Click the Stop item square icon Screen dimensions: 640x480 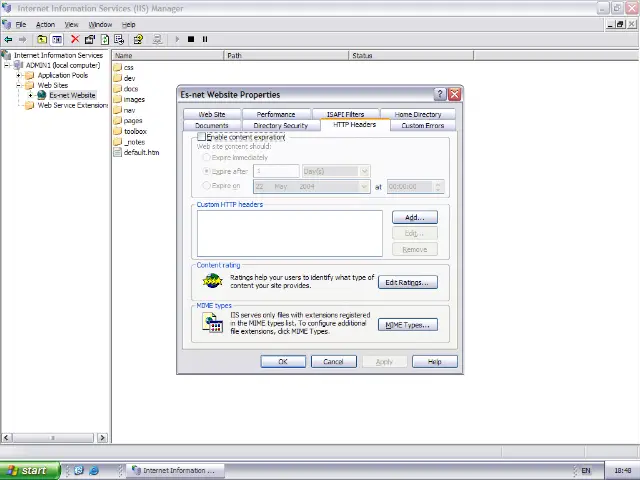tap(191, 39)
